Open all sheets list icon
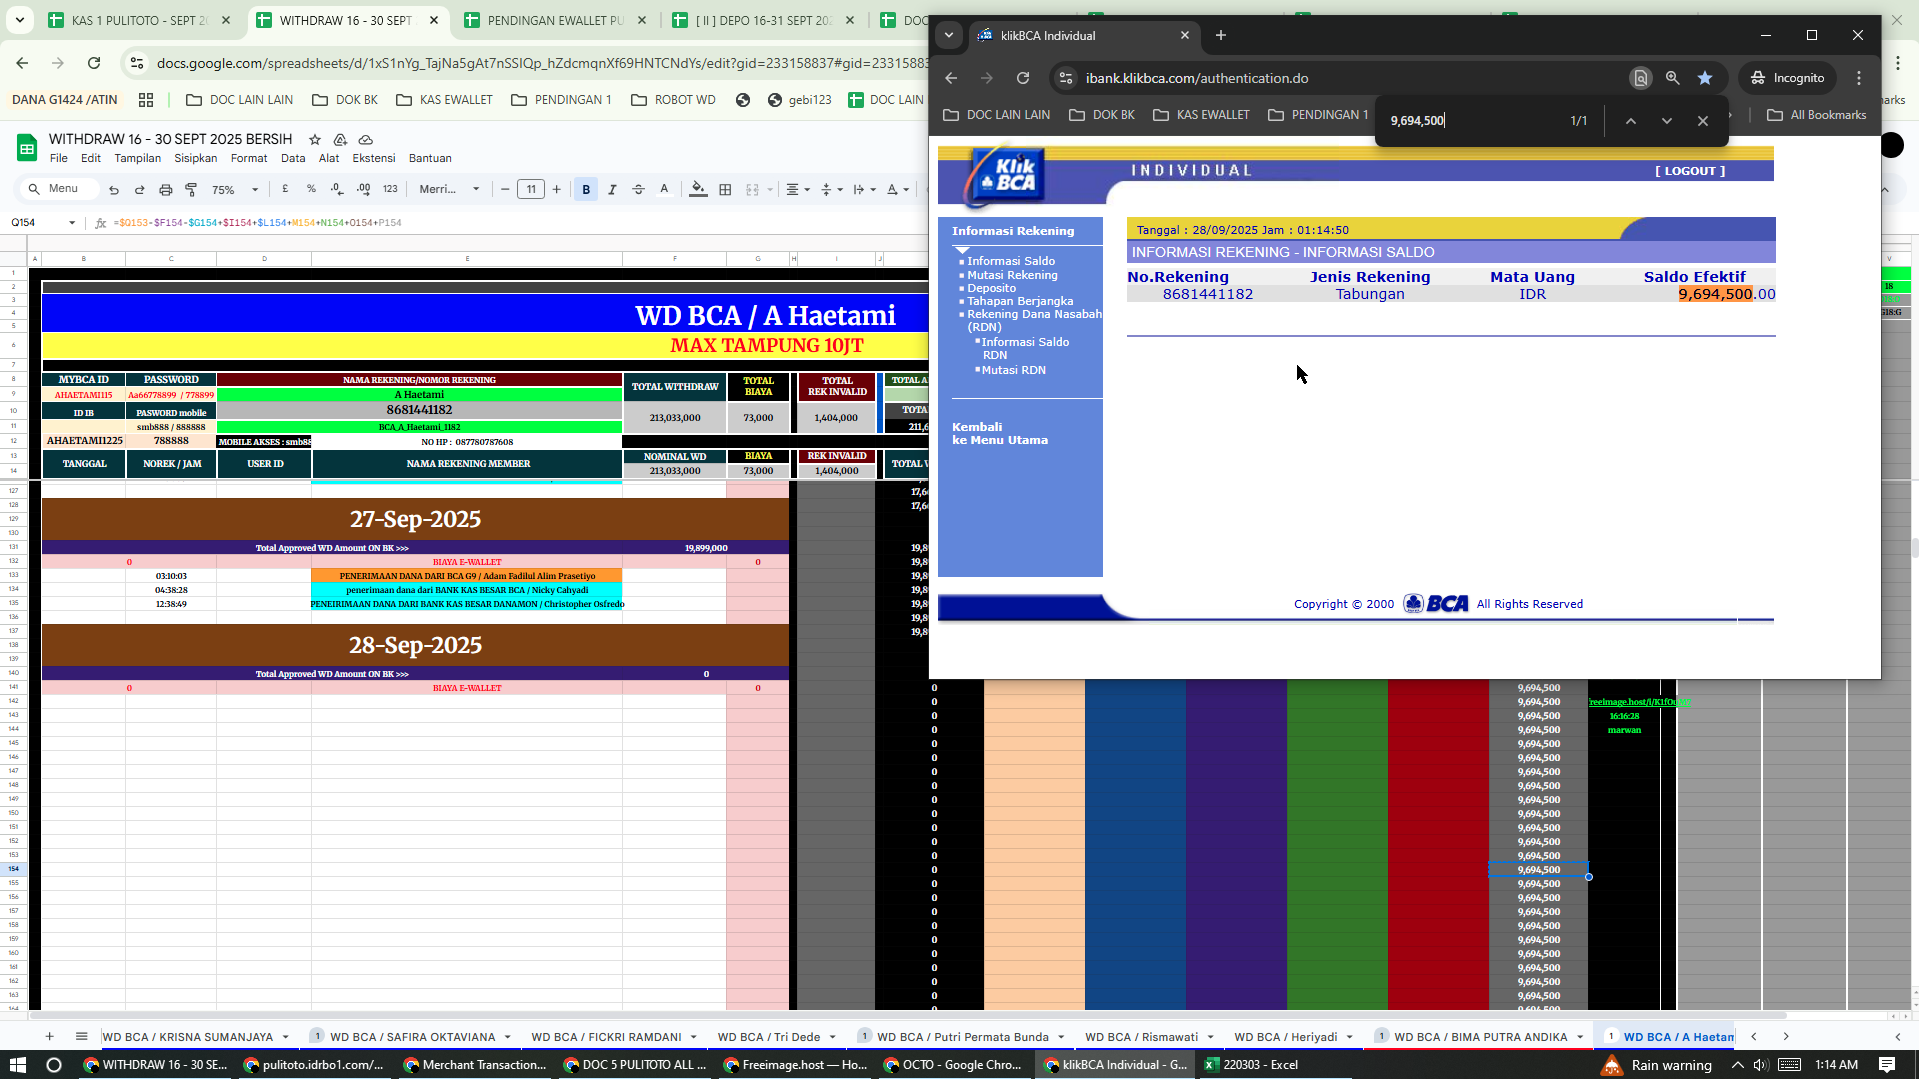This screenshot has width=1919, height=1079. (x=81, y=1037)
